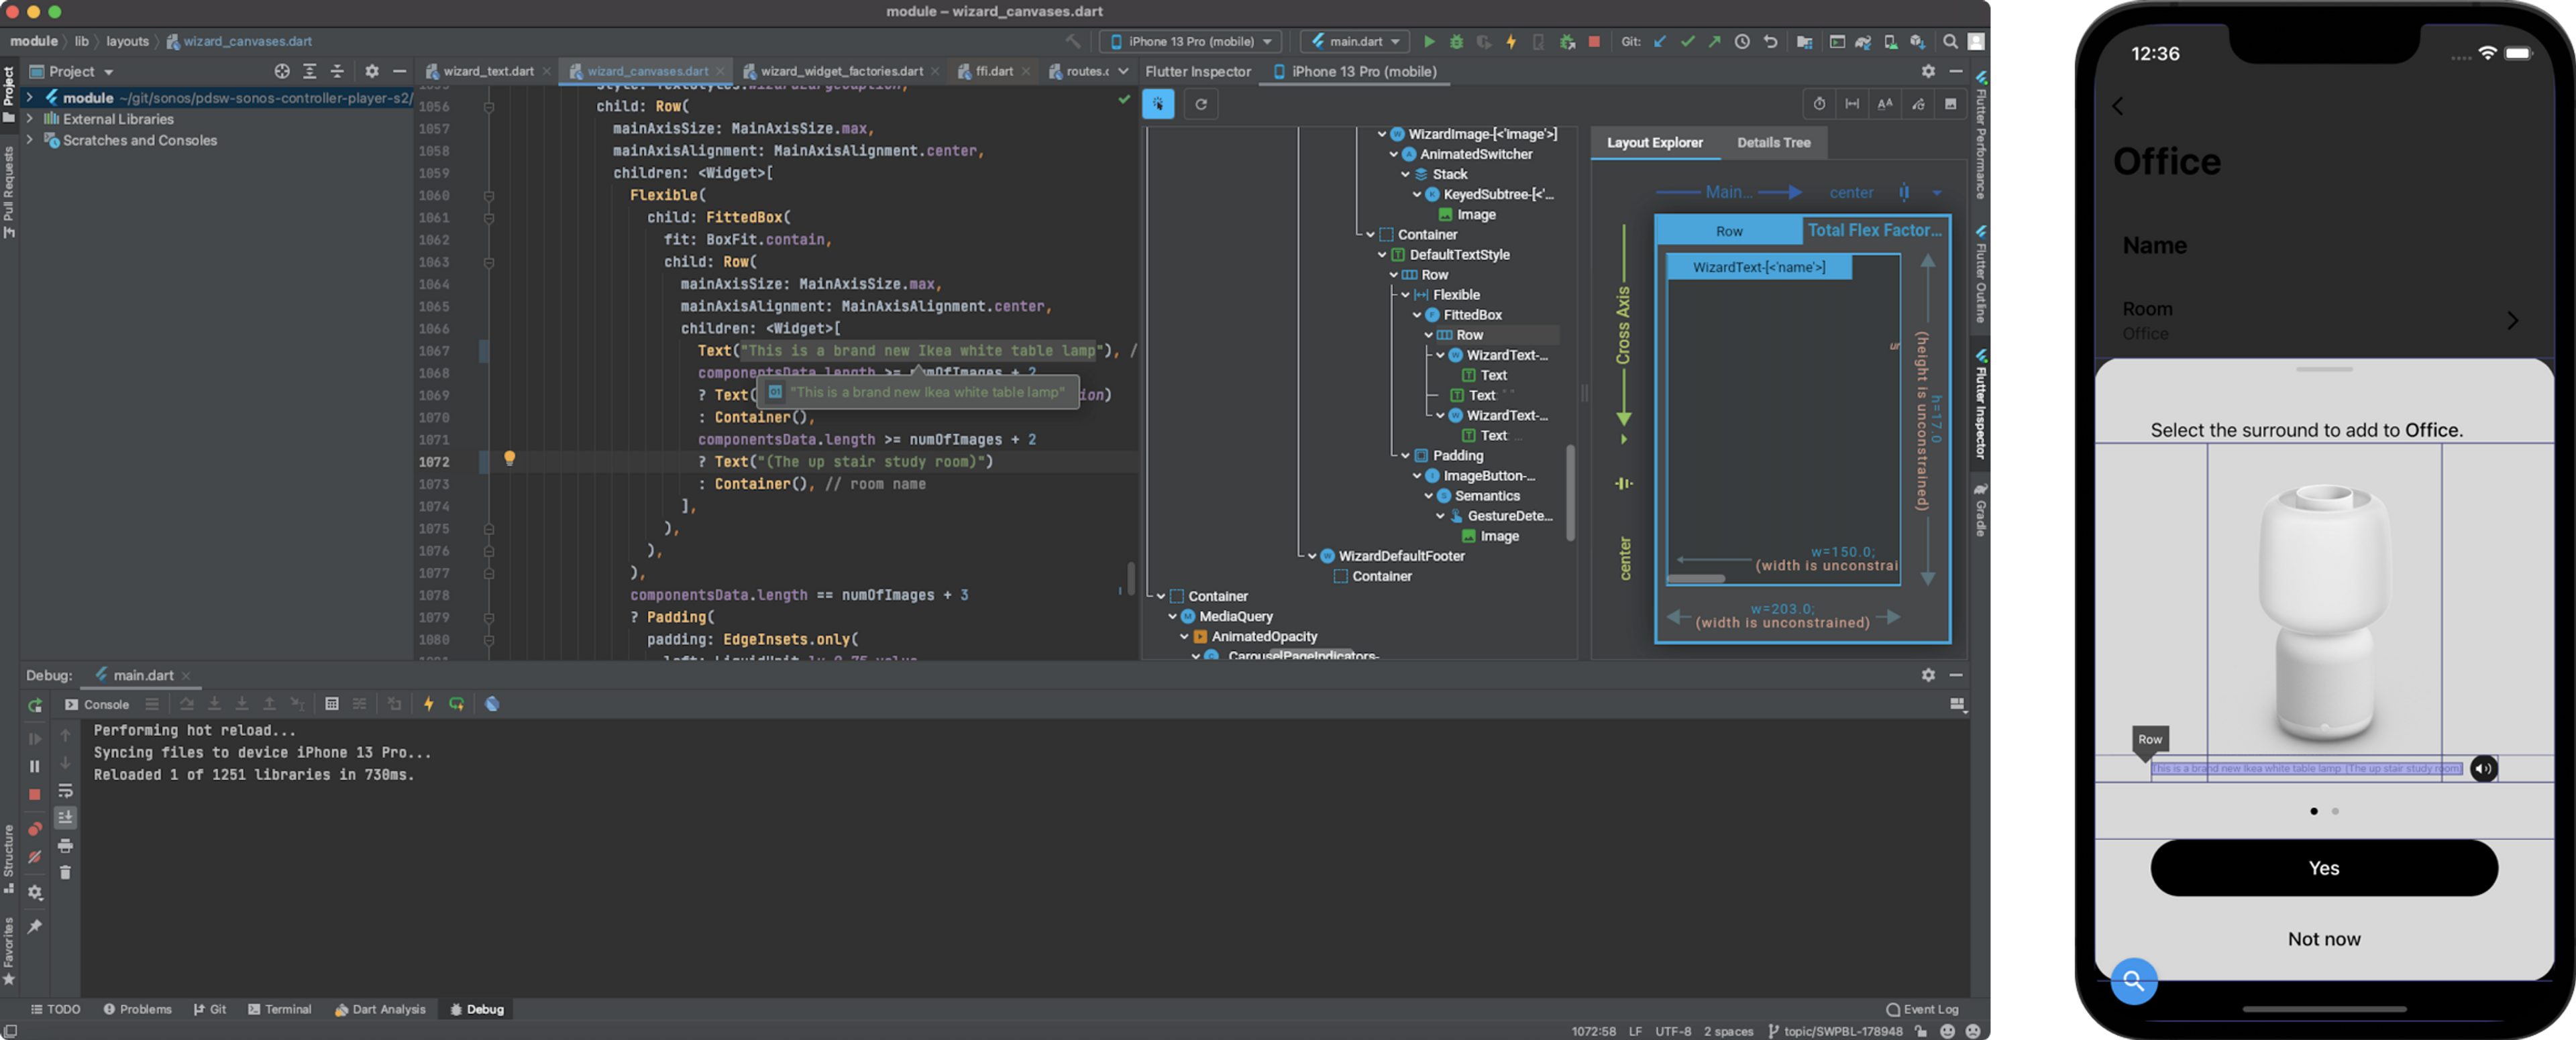The height and width of the screenshot is (1040, 2576).
Task: Tap the back chevron in simulator
Action: click(x=2117, y=106)
